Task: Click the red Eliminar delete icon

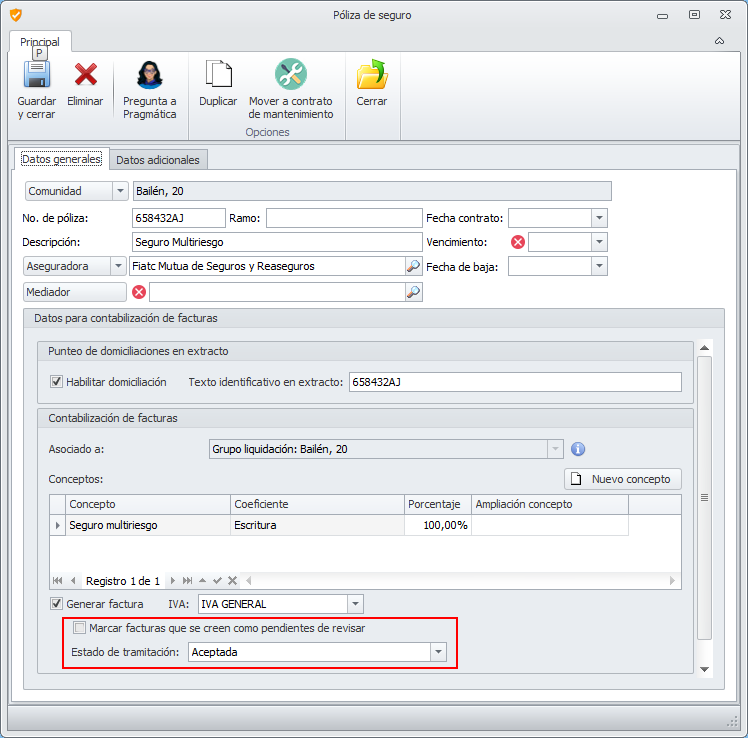Action: pyautogui.click(x=85, y=74)
